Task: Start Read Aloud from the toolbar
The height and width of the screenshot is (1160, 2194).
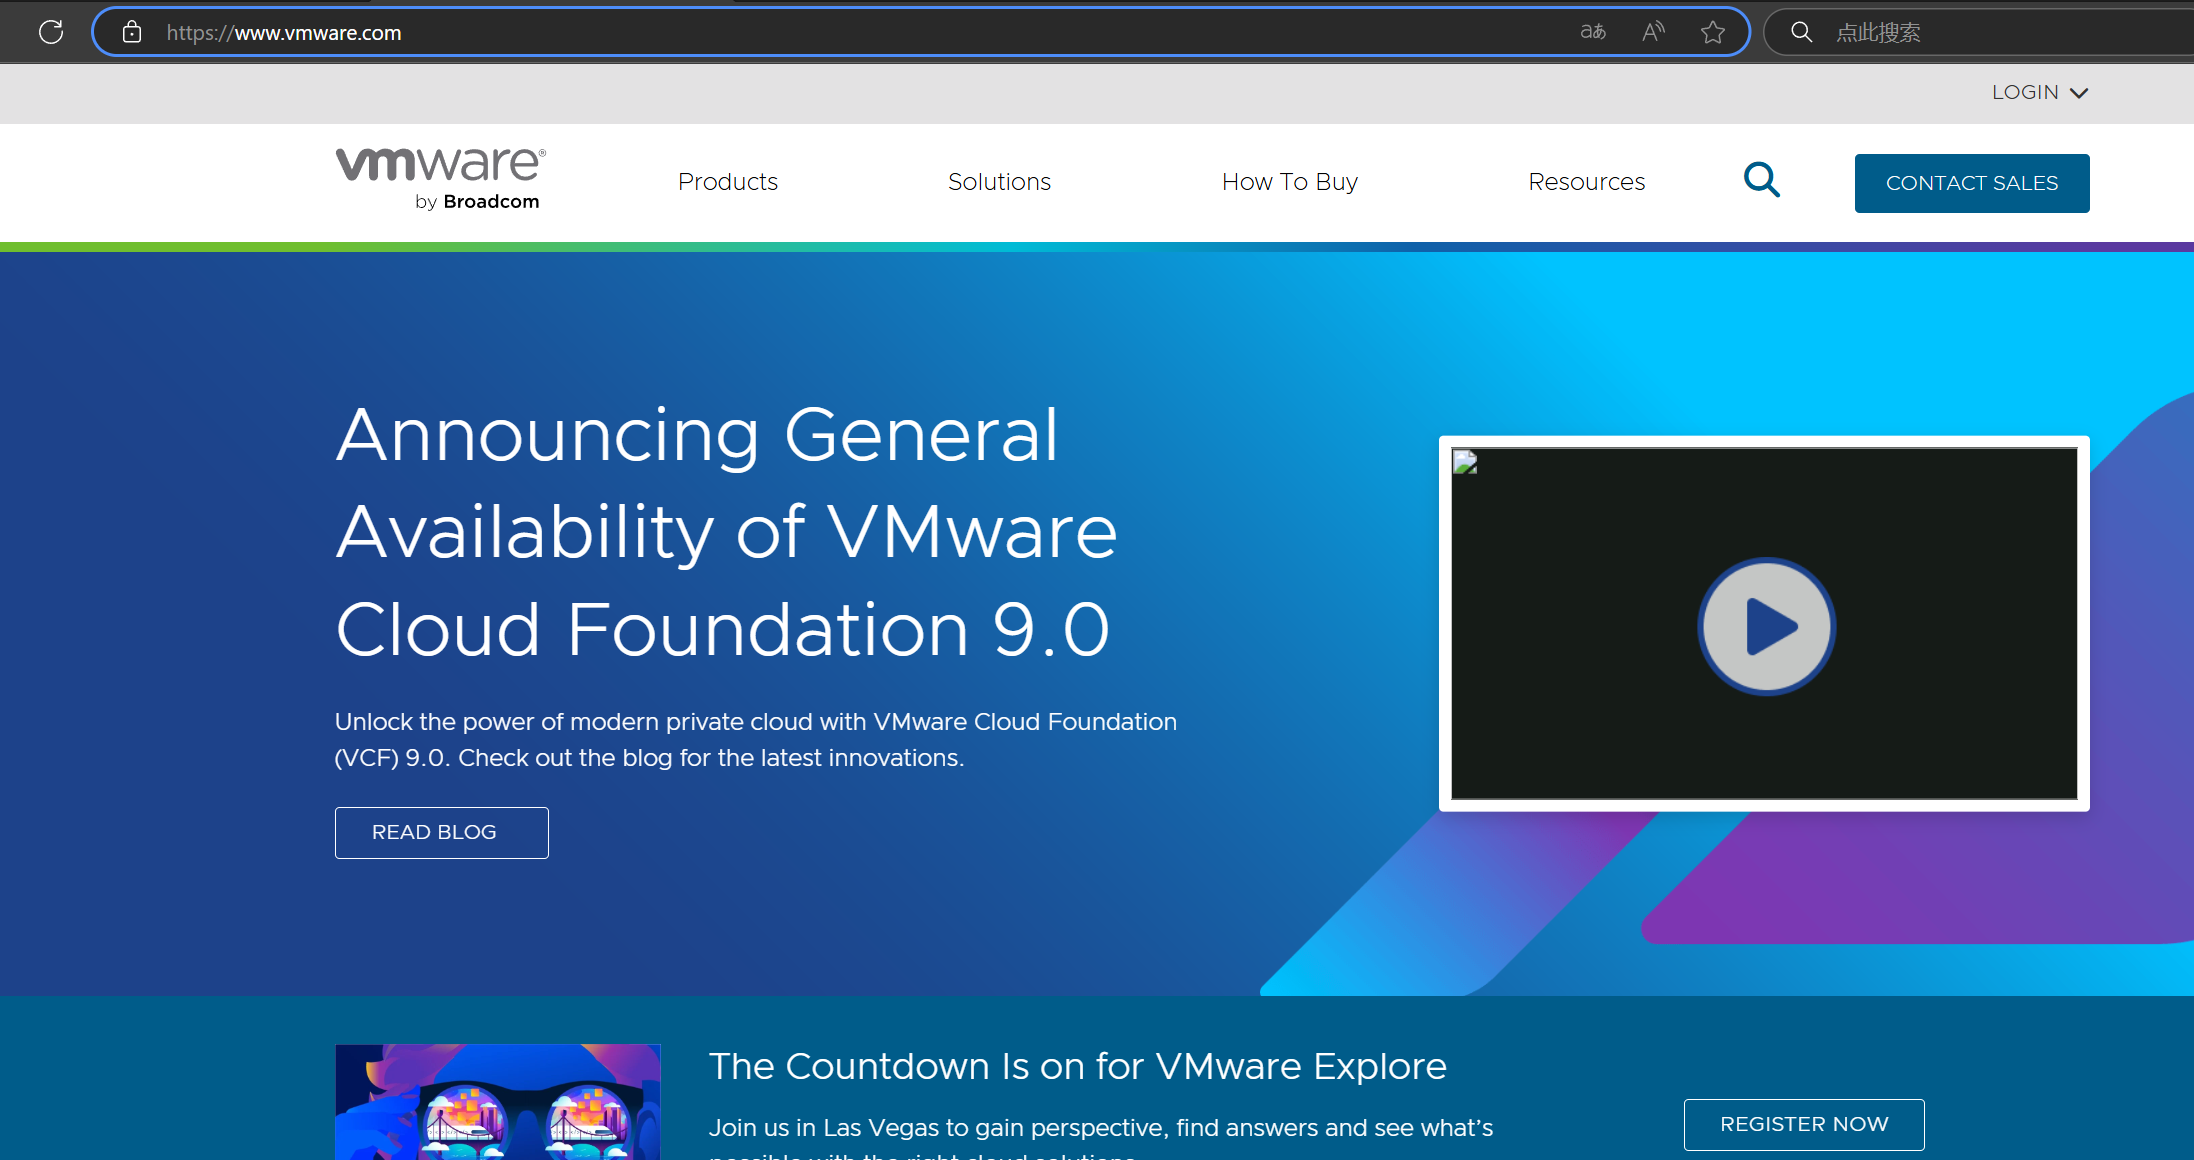Action: coord(1652,31)
